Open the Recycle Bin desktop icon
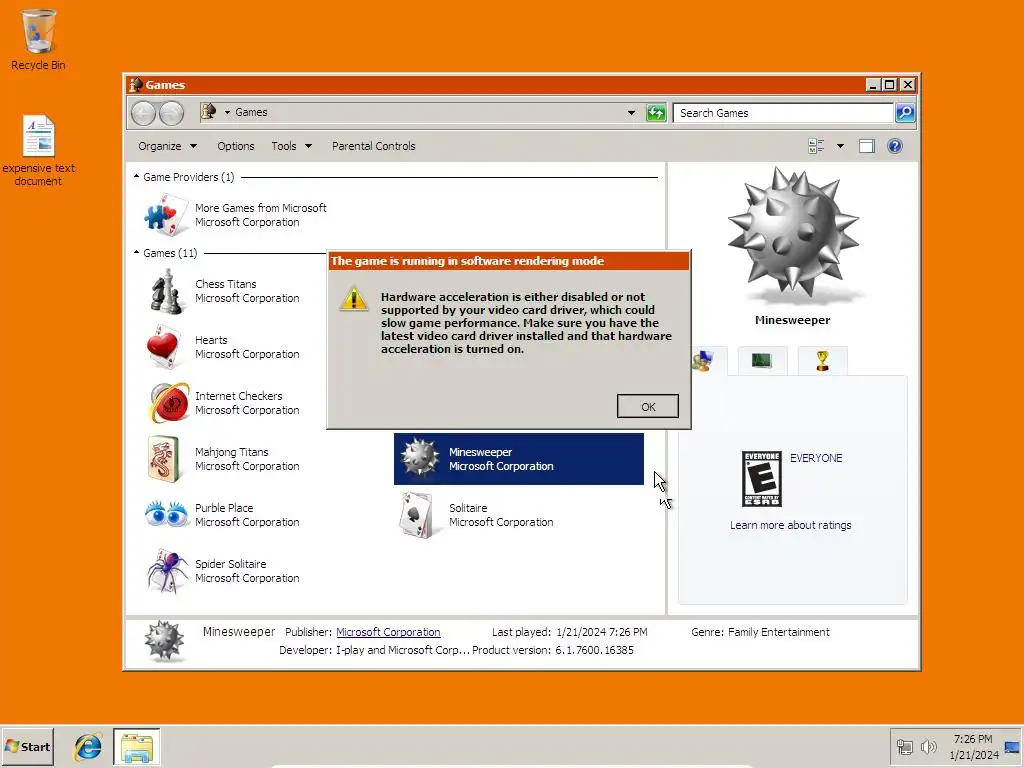The image size is (1024, 768). pyautogui.click(x=39, y=40)
